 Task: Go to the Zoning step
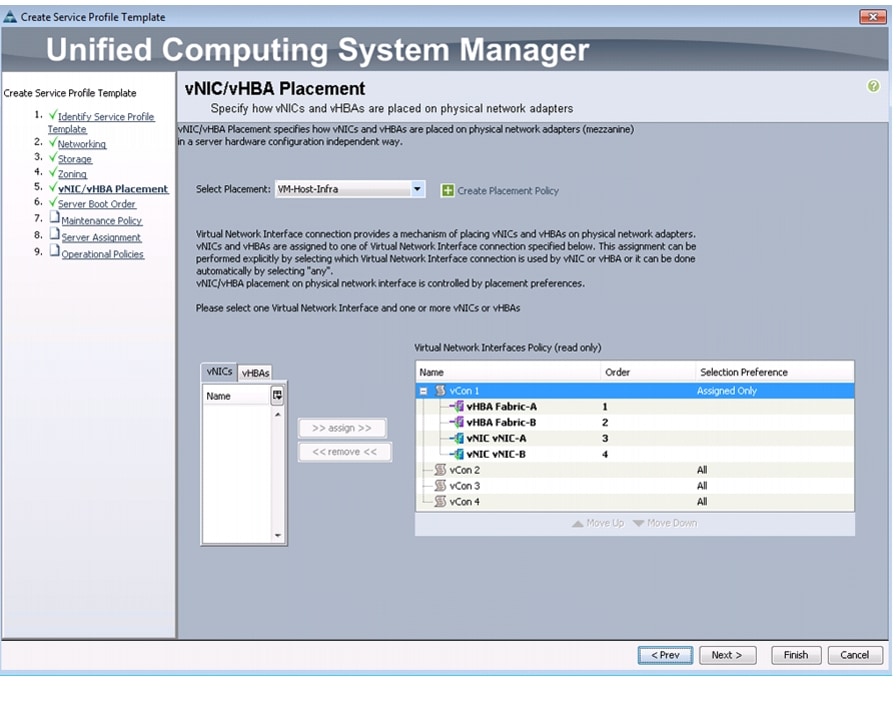(x=72, y=174)
